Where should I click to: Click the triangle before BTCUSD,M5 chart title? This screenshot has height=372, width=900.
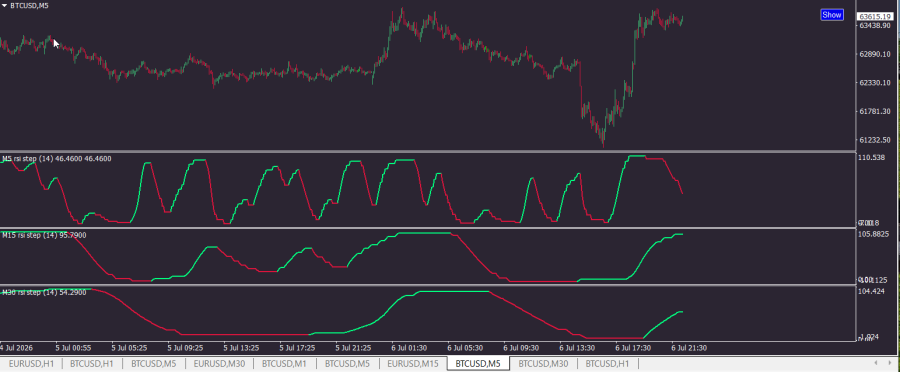click(x=5, y=5)
